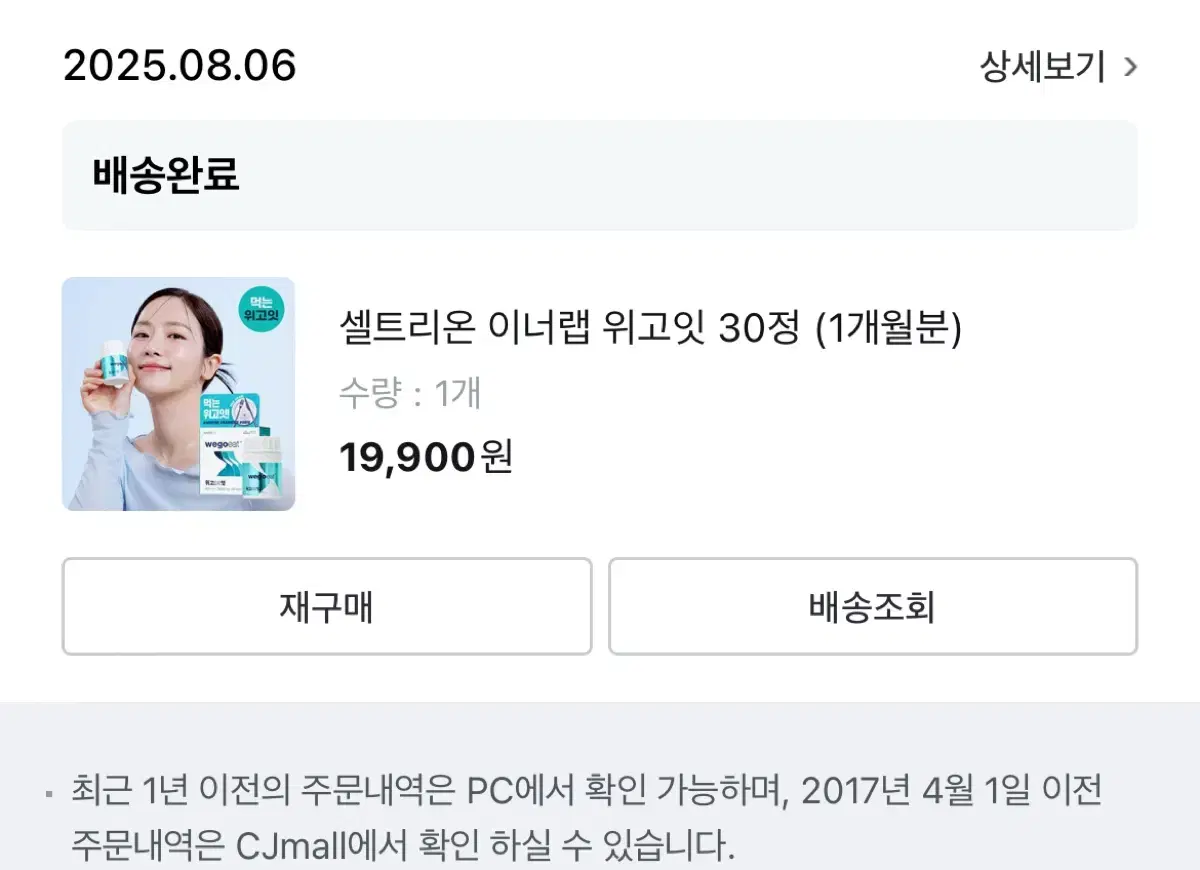Screen dimensions: 1200x870
Task: Click the bullet marker before the notice
Action: 50,792
